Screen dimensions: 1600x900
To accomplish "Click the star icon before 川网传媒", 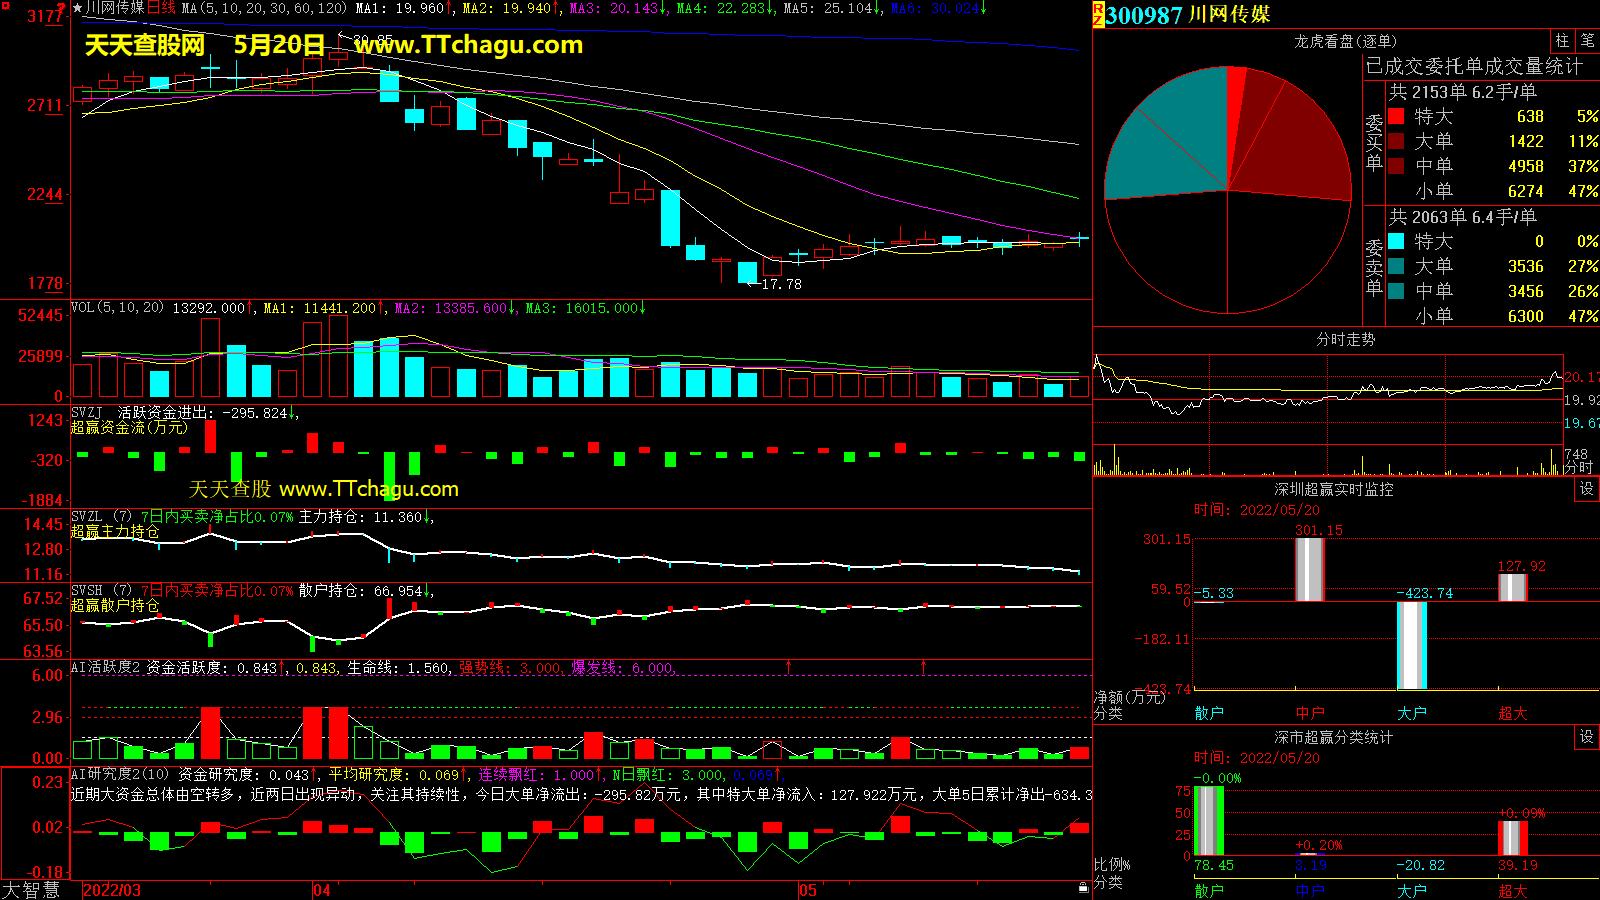I will tap(77, 8).
